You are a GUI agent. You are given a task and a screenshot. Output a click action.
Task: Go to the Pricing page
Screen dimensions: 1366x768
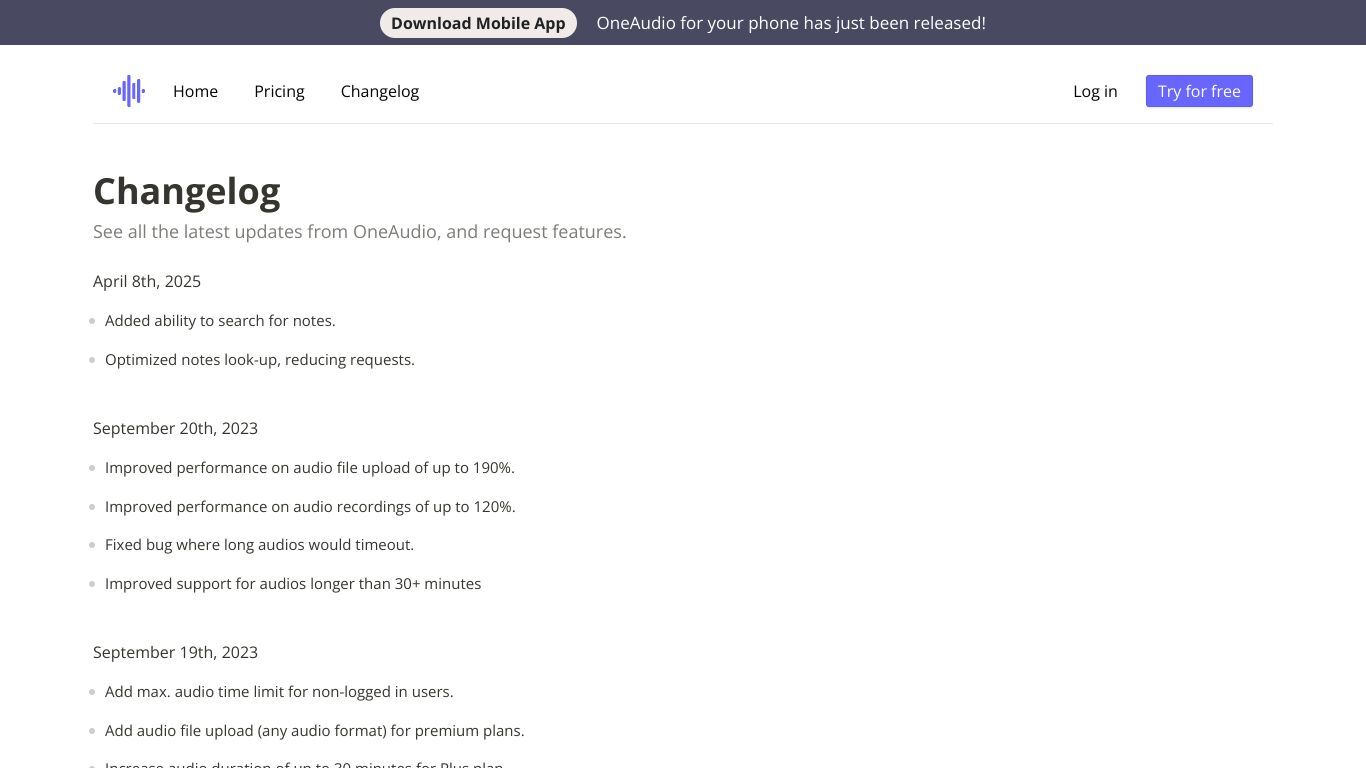coord(279,91)
